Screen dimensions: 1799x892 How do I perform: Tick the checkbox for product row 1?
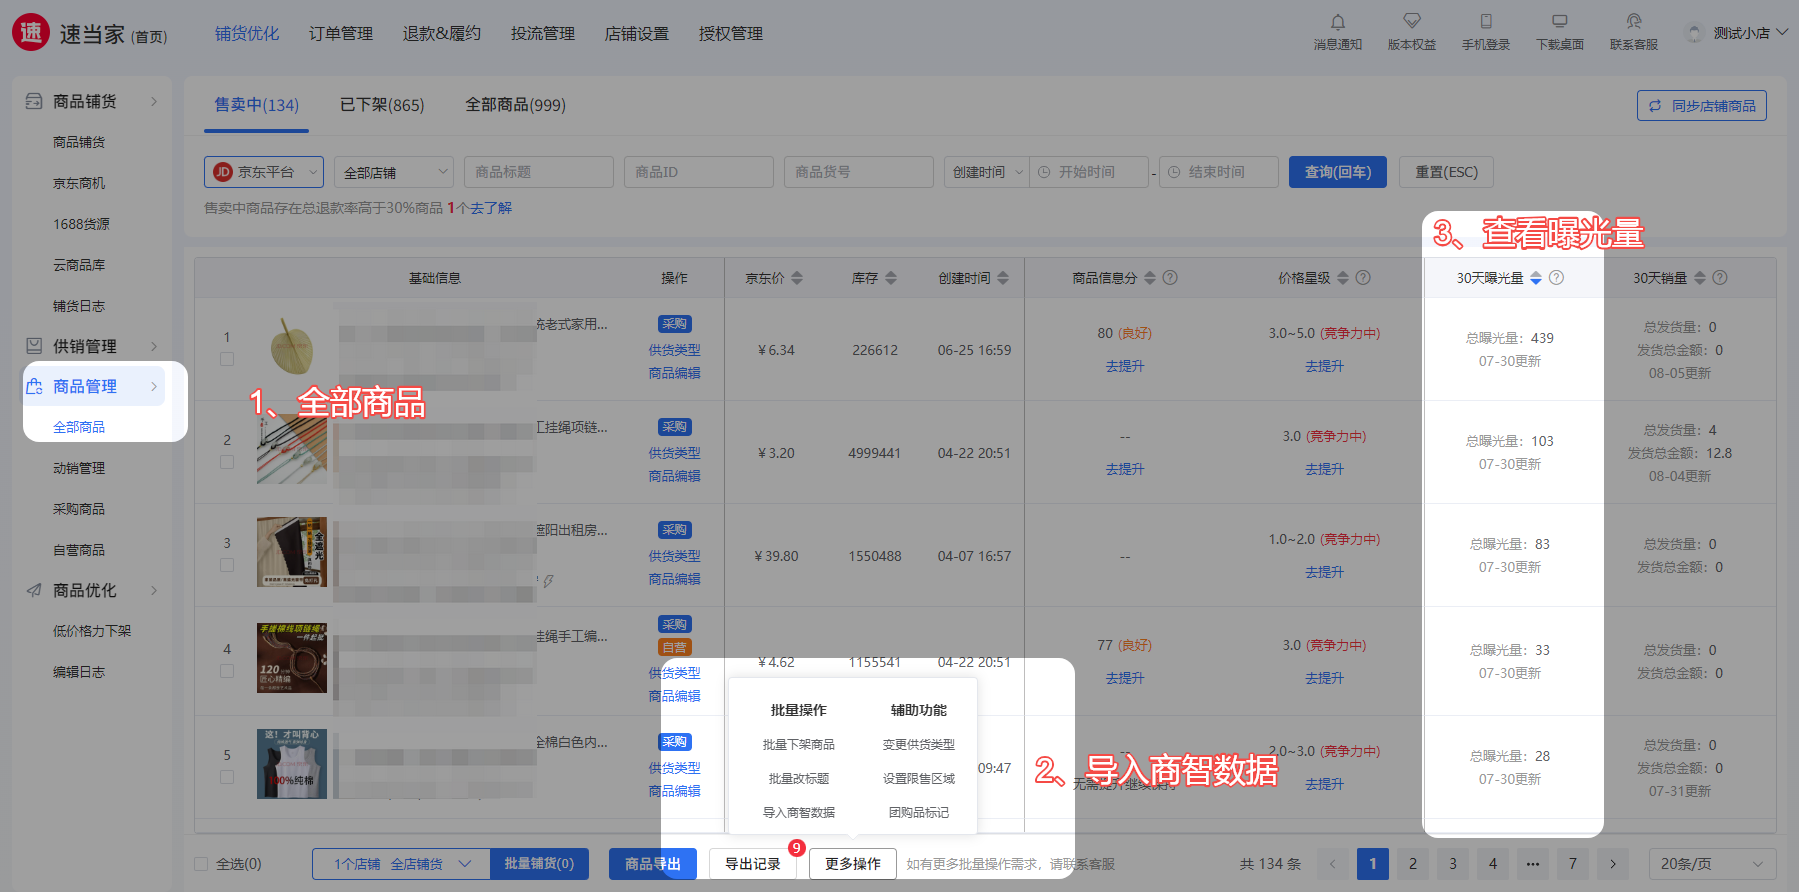tap(227, 359)
